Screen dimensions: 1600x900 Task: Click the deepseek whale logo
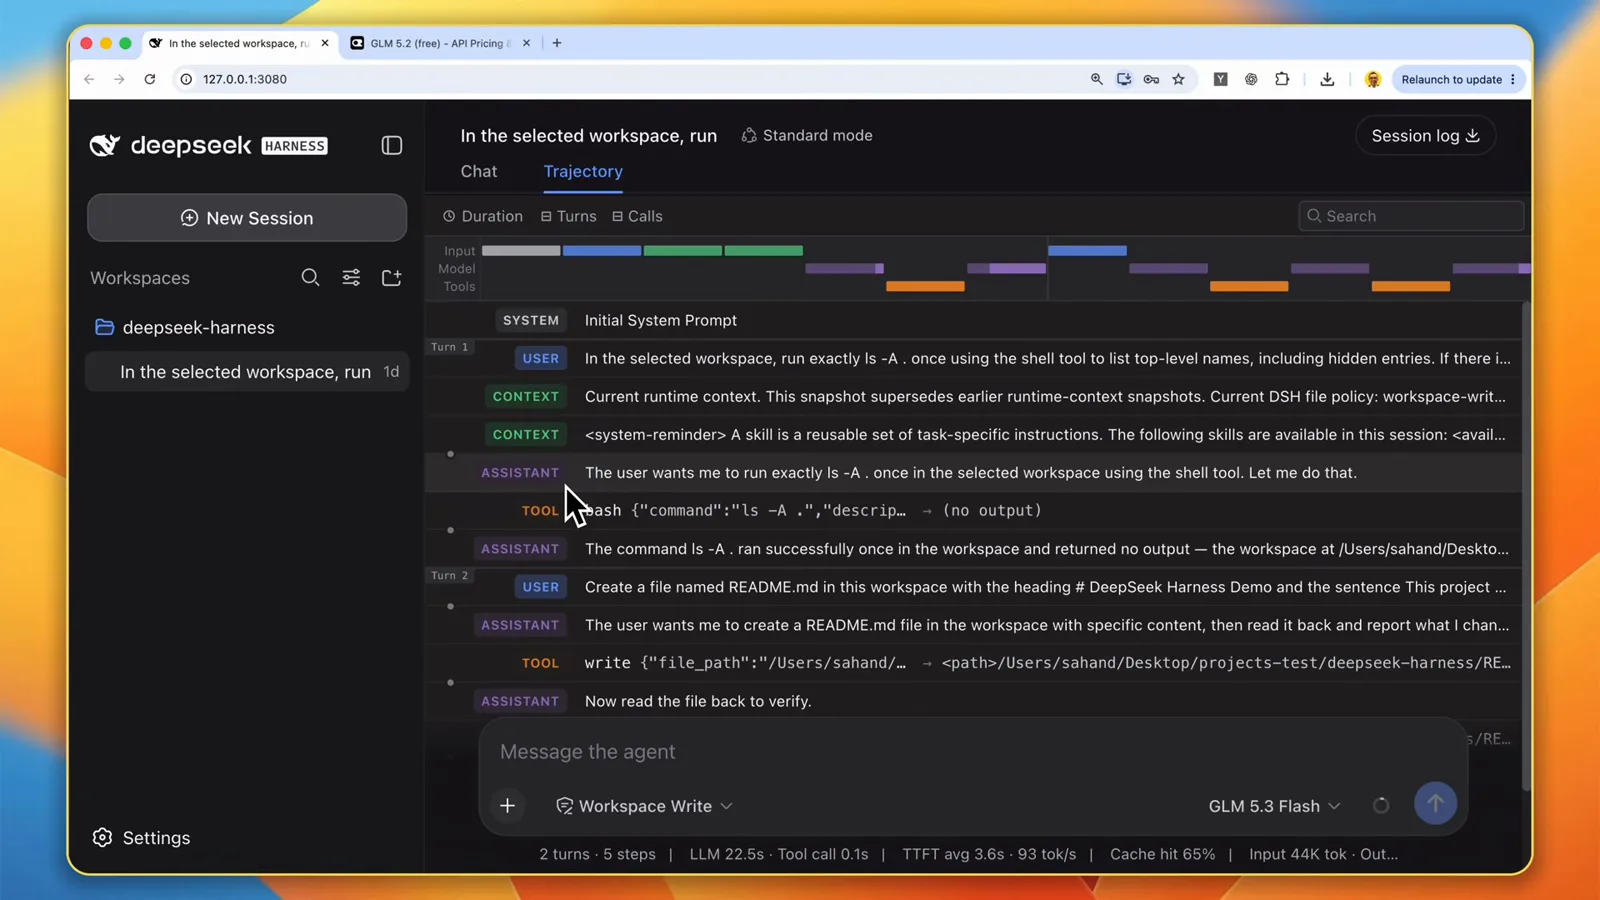point(105,145)
